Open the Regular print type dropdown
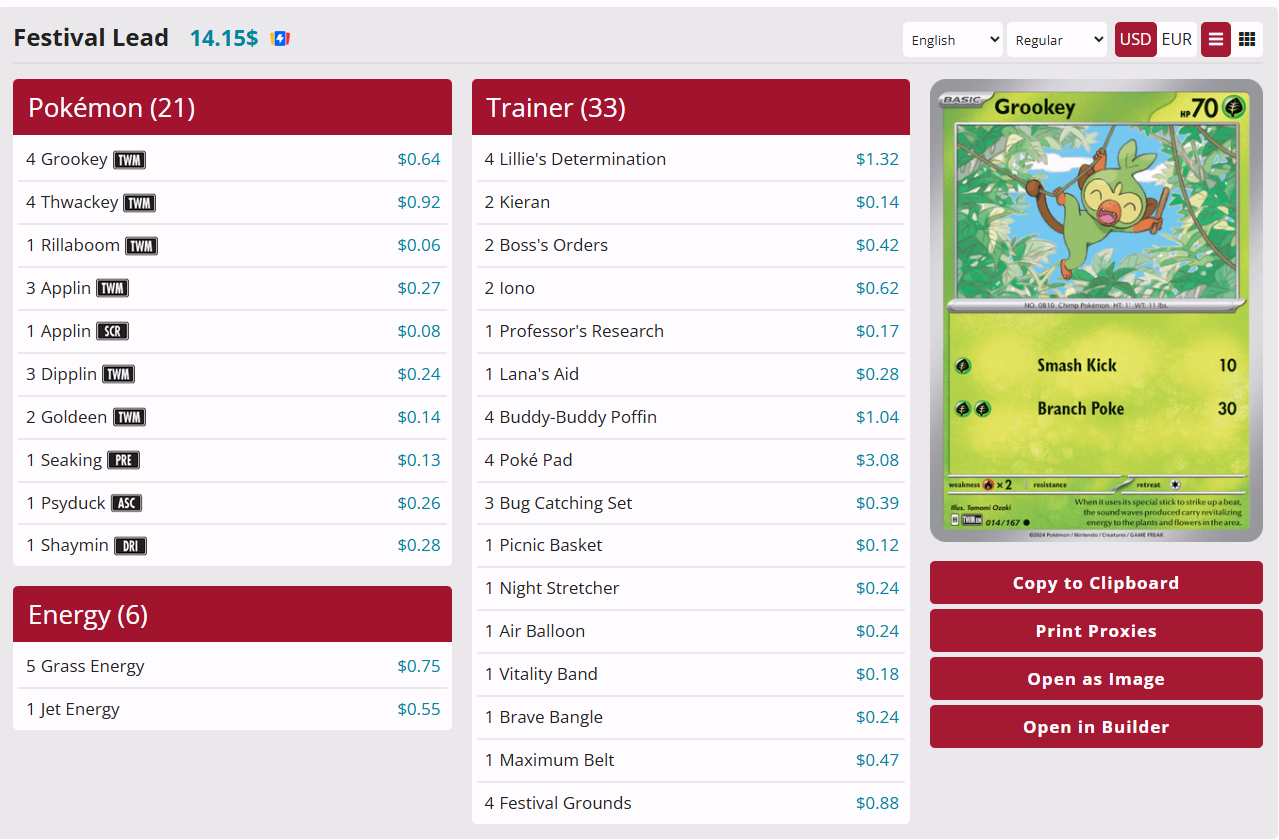1279x840 pixels. [1057, 39]
